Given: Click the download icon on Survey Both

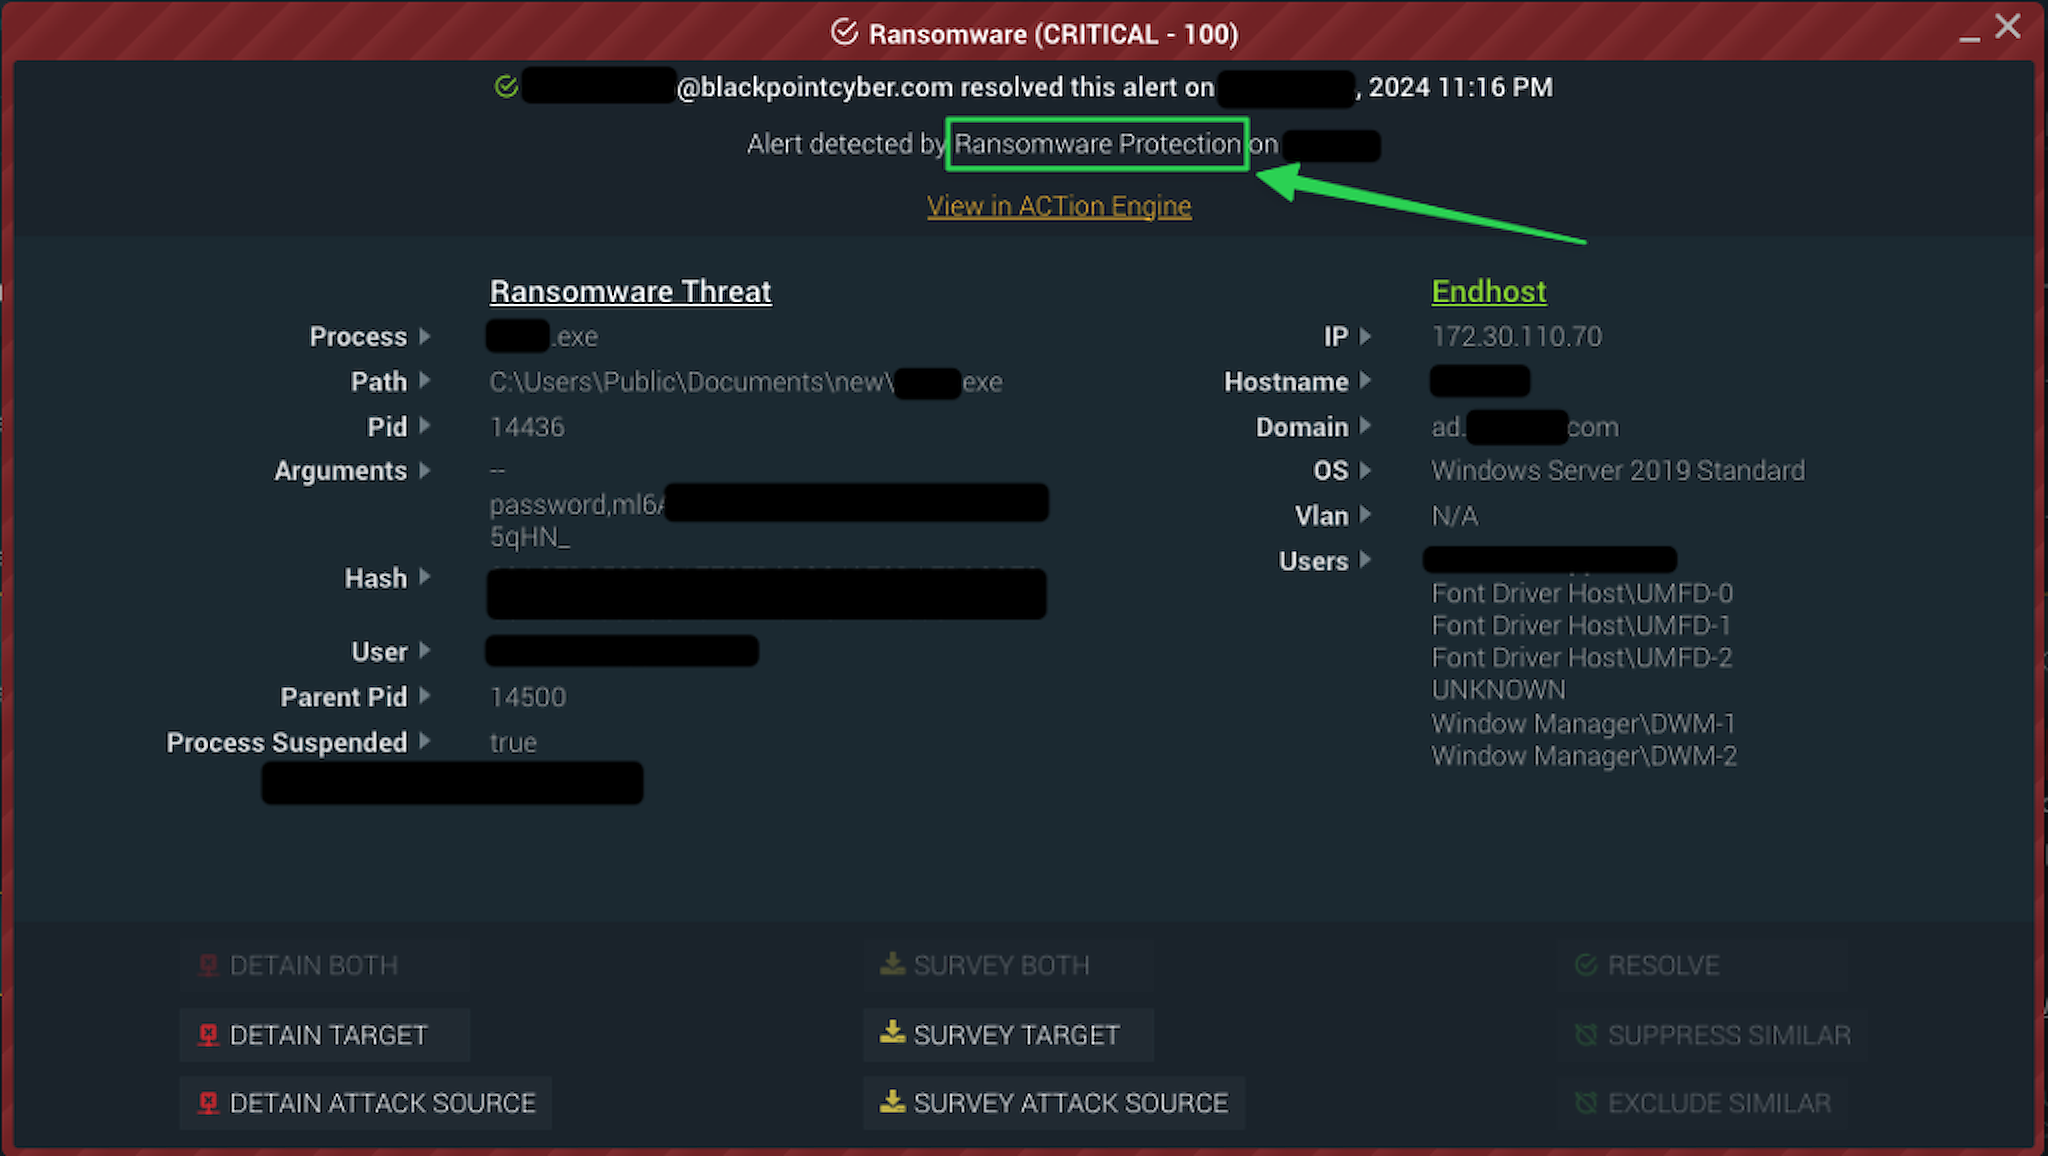Looking at the screenshot, I should 892,963.
